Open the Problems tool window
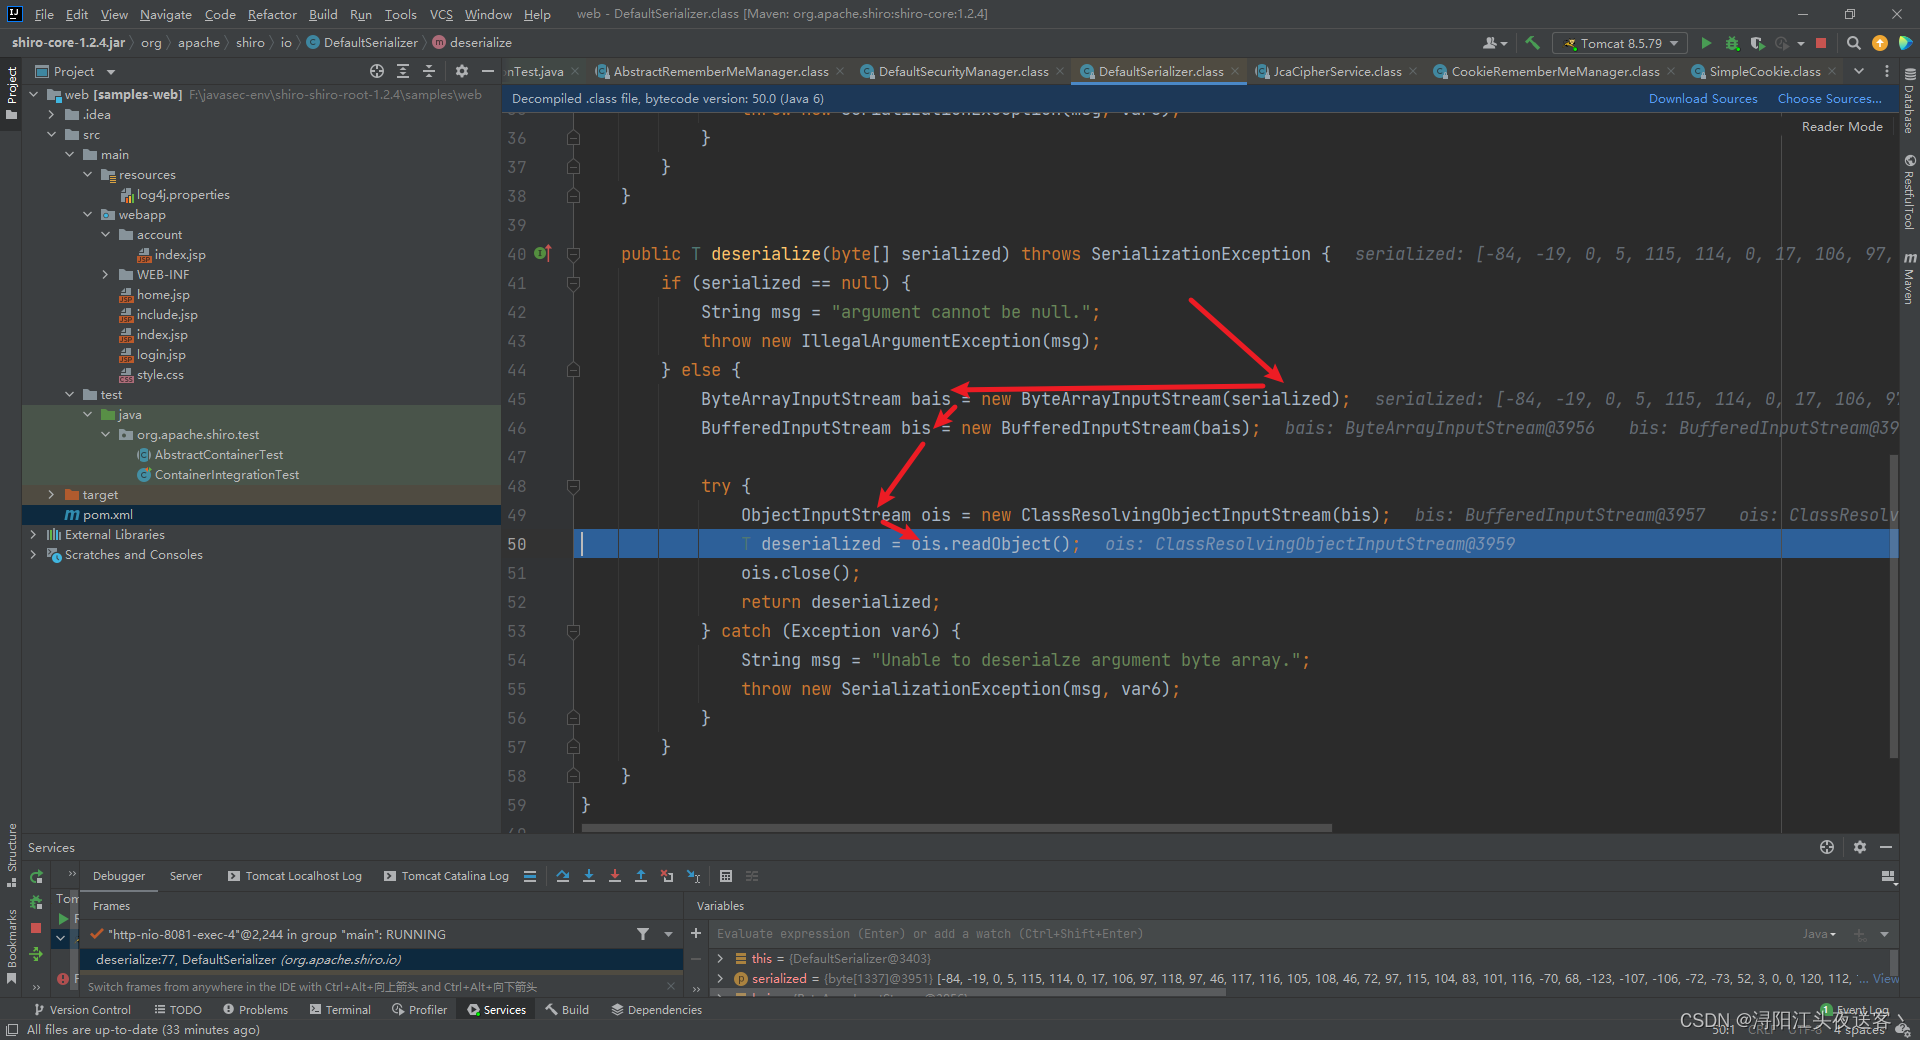 click(256, 1010)
